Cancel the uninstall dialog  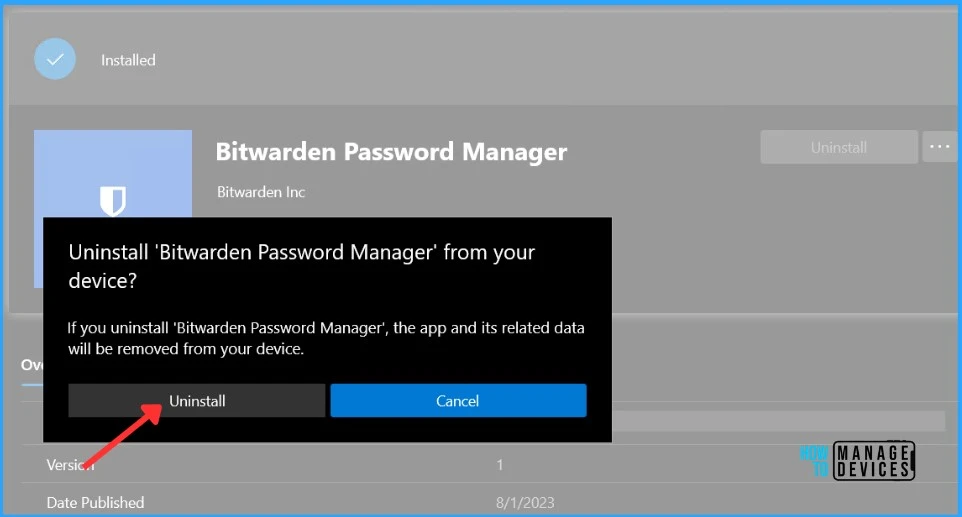(x=458, y=400)
